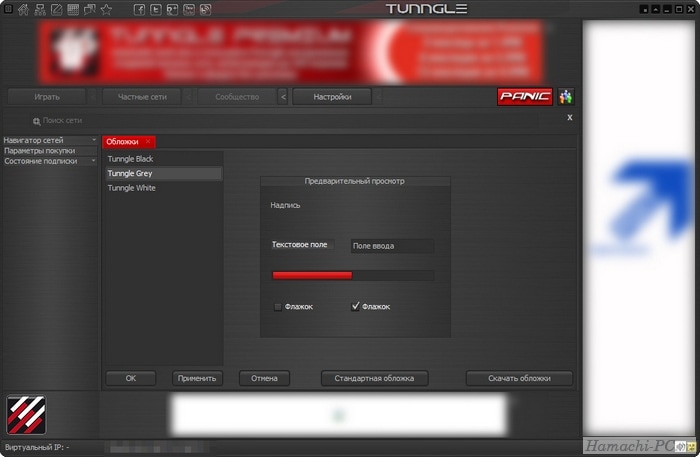
Task: Open the Twitter icon in title bar
Action: click(156, 9)
